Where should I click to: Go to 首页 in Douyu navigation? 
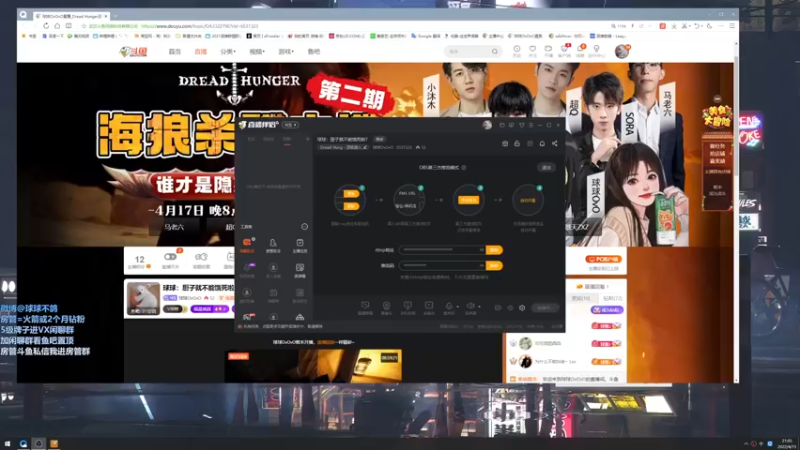[x=174, y=52]
